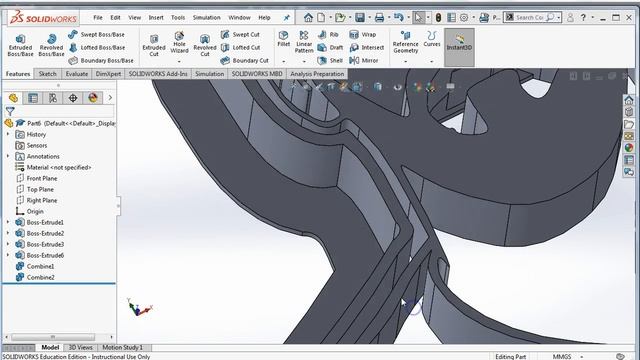Viewport: 640px width, 360px height.
Task: Select the Fillet tool
Action: 284,39
